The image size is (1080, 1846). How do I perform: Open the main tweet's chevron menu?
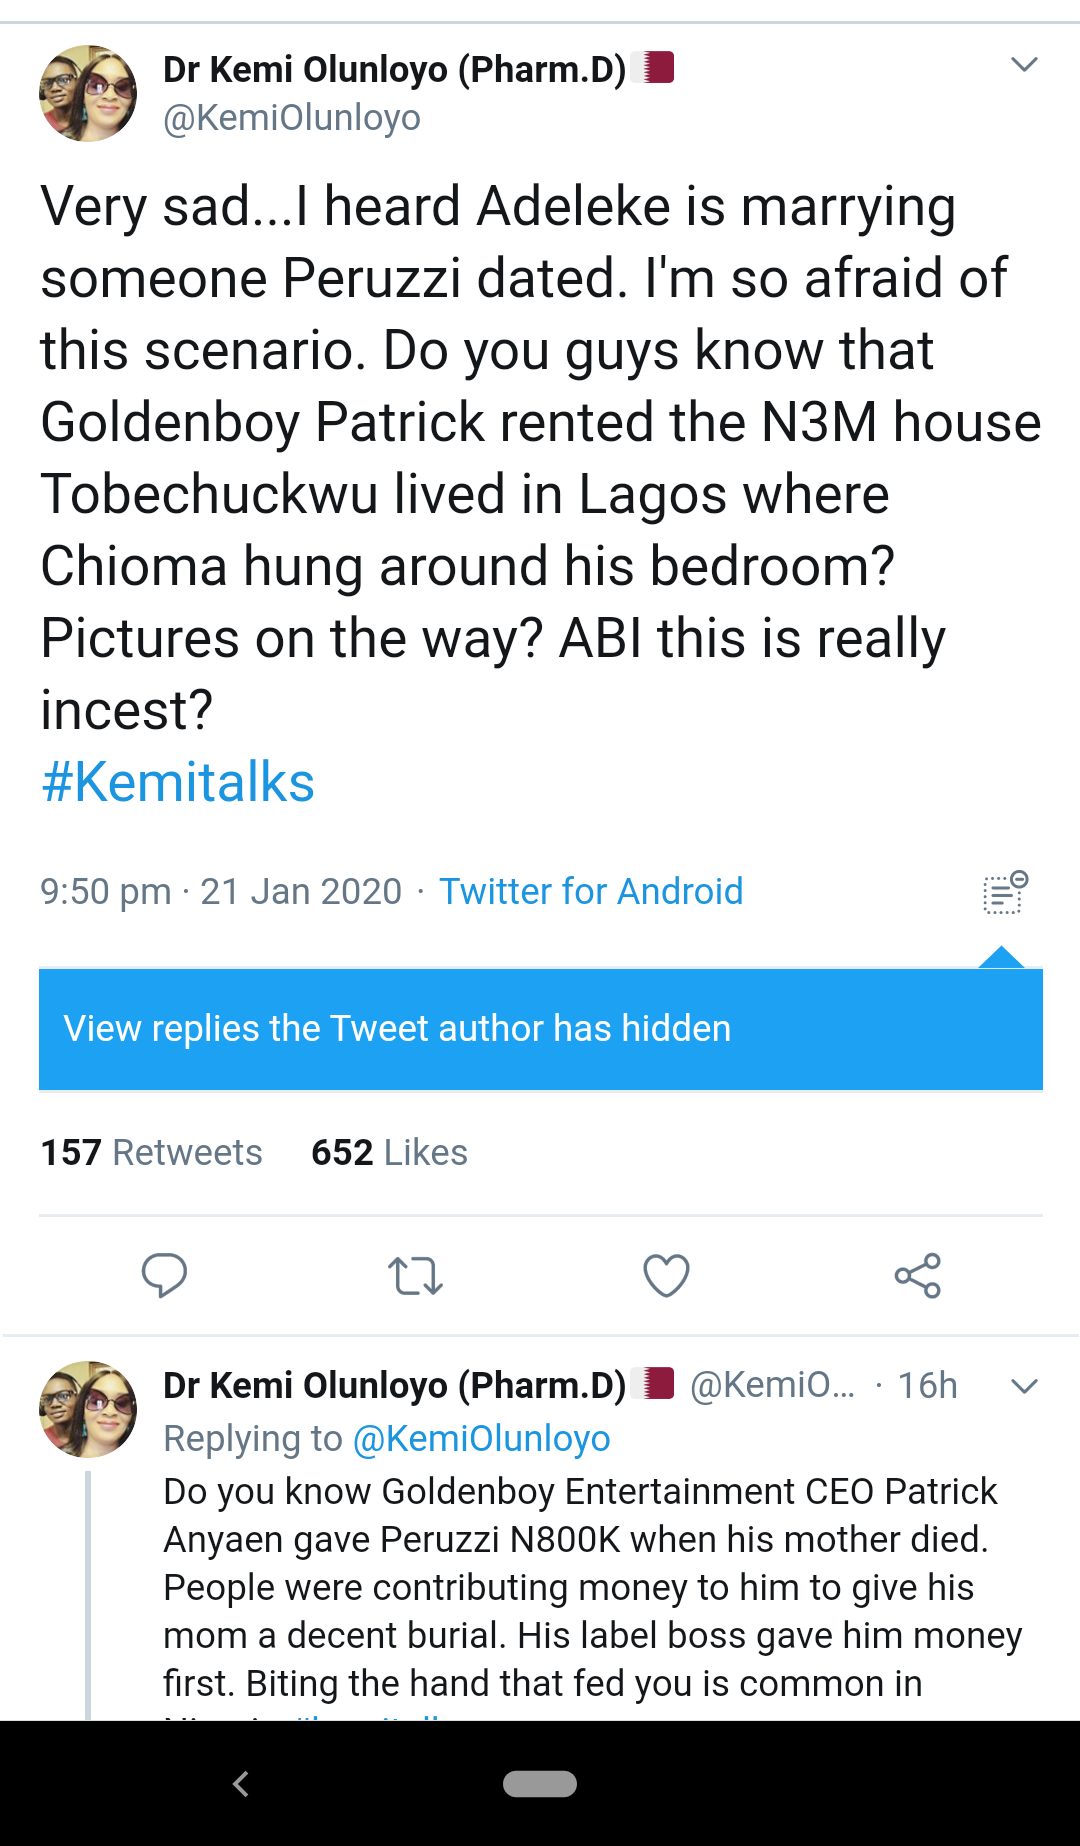click(1024, 66)
